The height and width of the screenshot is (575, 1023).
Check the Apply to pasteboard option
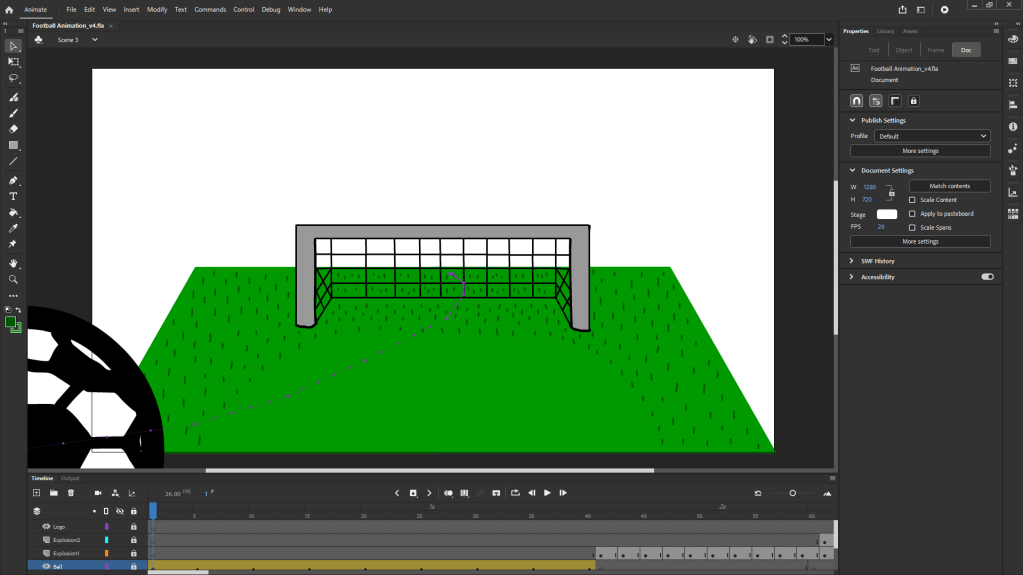(912, 214)
